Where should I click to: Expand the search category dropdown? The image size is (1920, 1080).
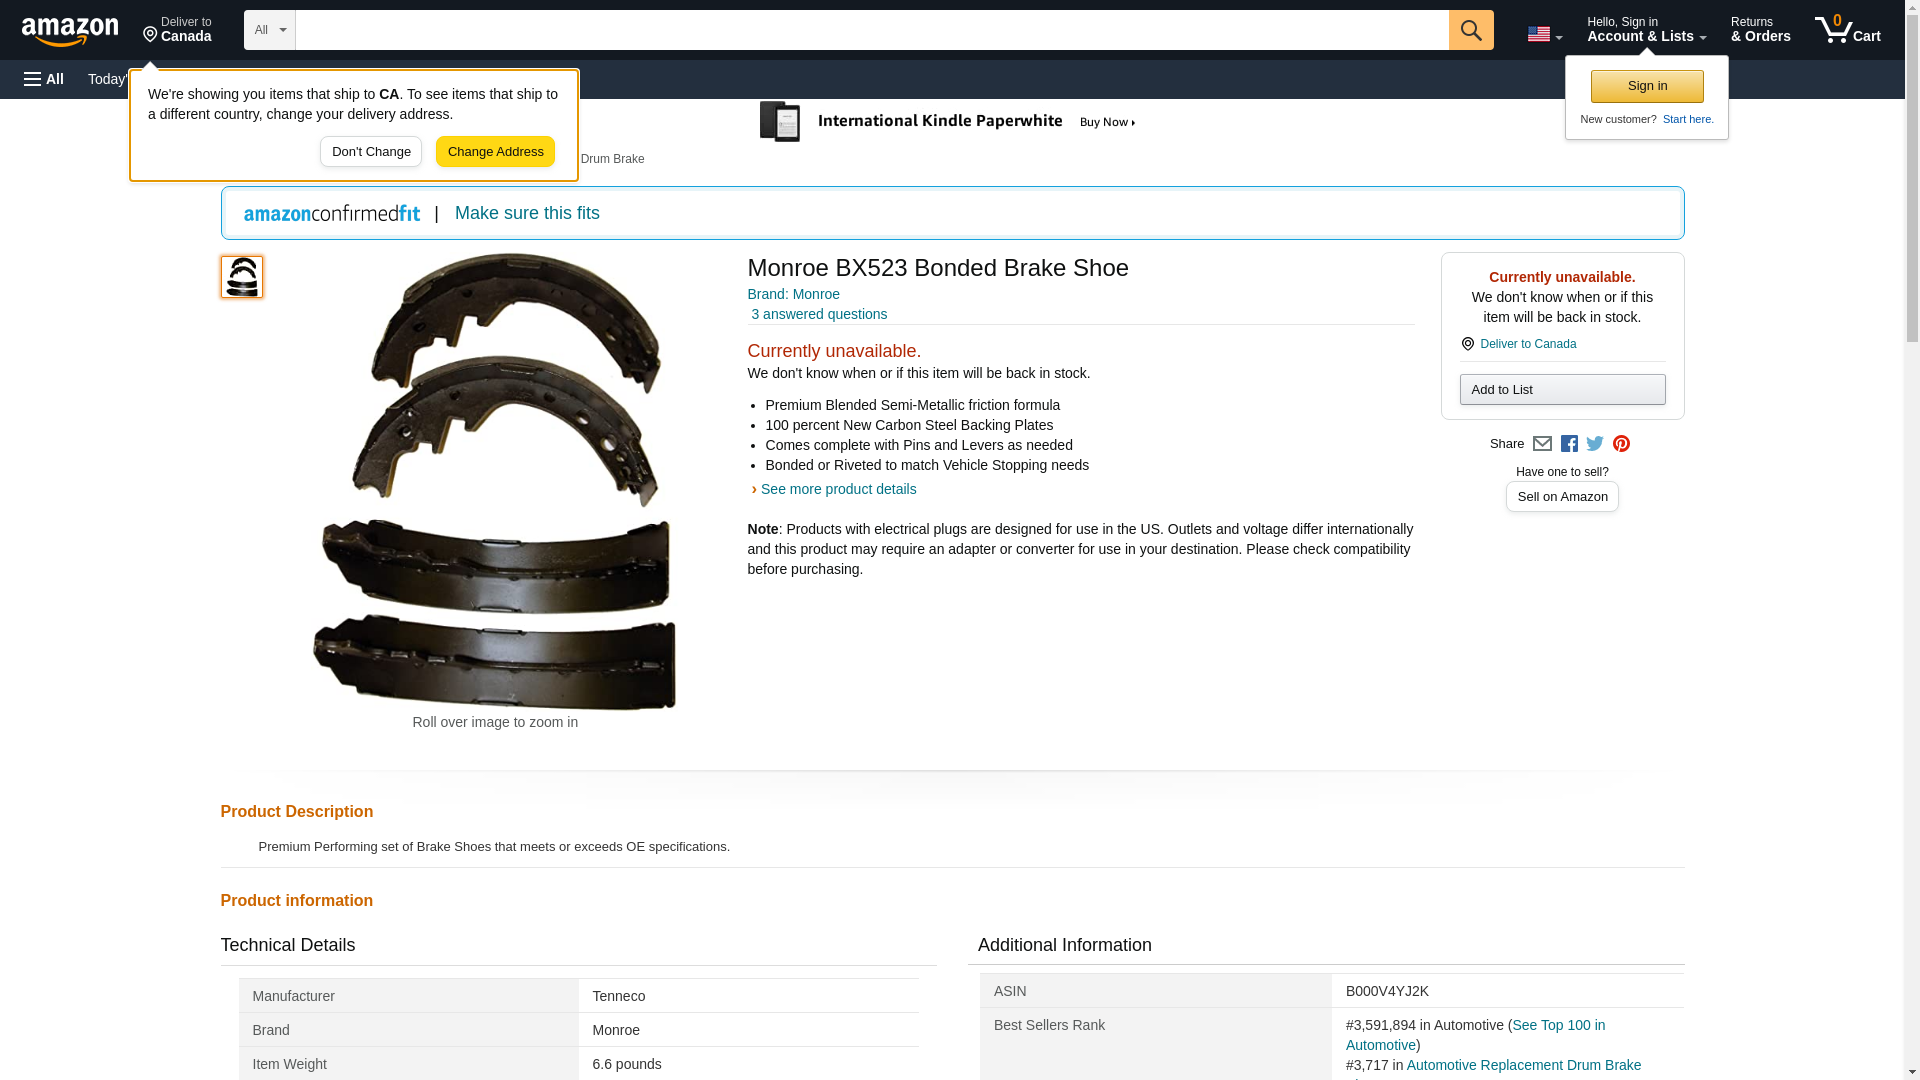pos(269,30)
